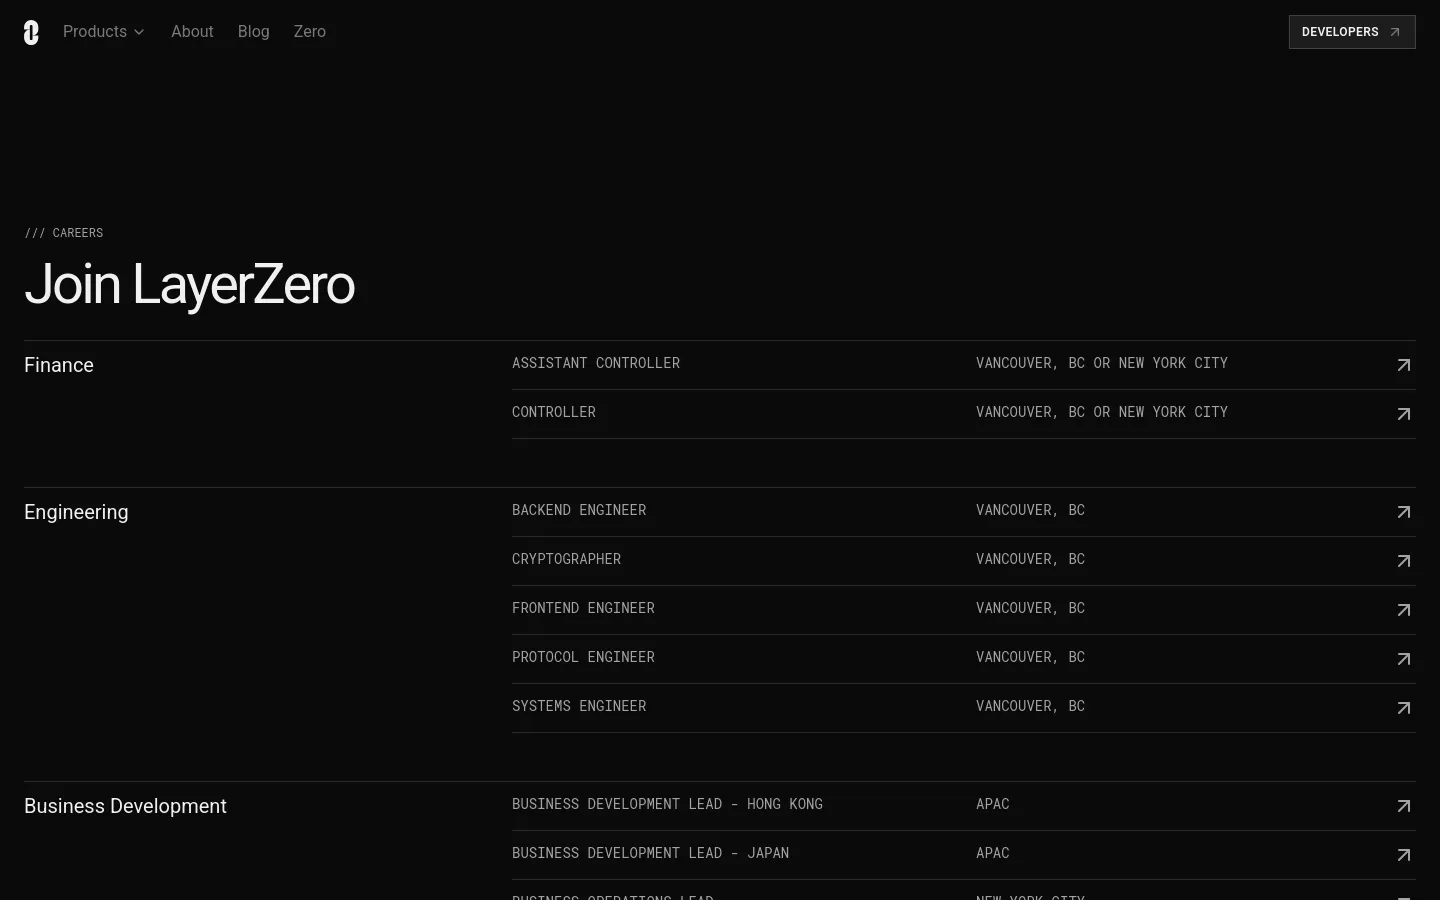
Task: Click the Finance section heading
Action: coord(59,365)
